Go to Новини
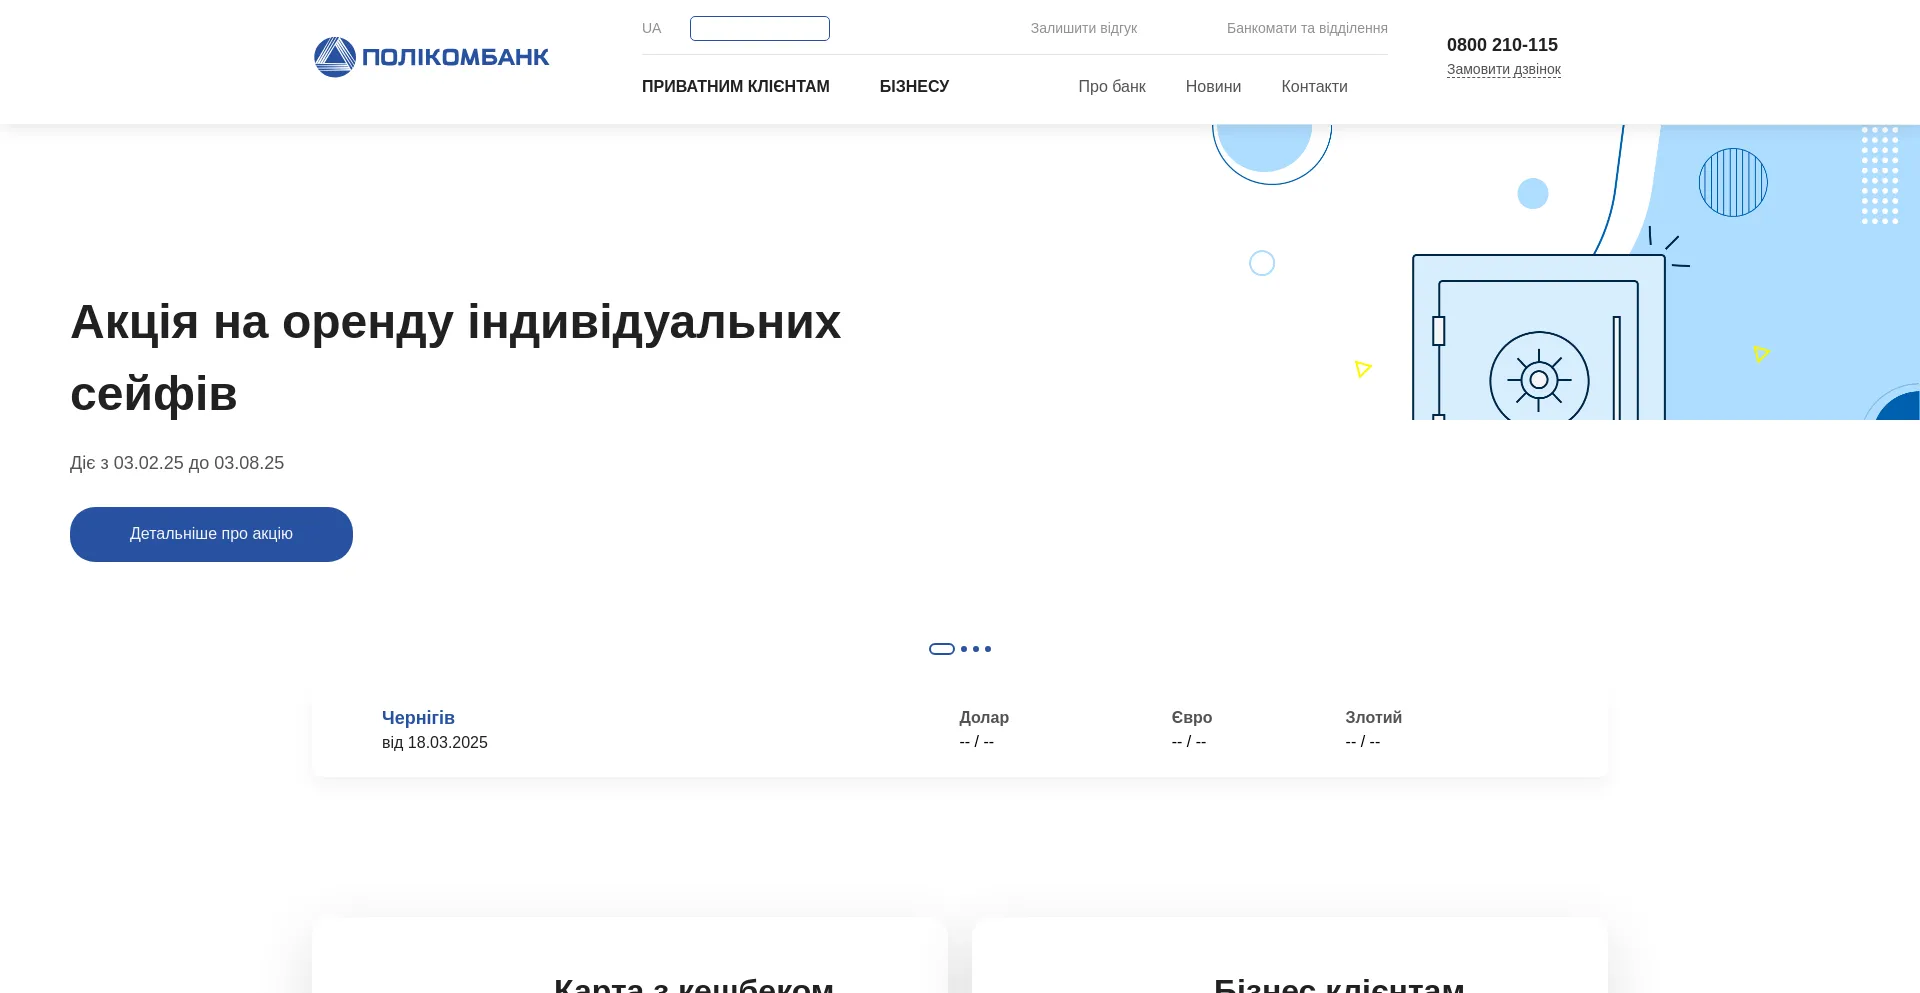The width and height of the screenshot is (1920, 993). pos(1213,87)
